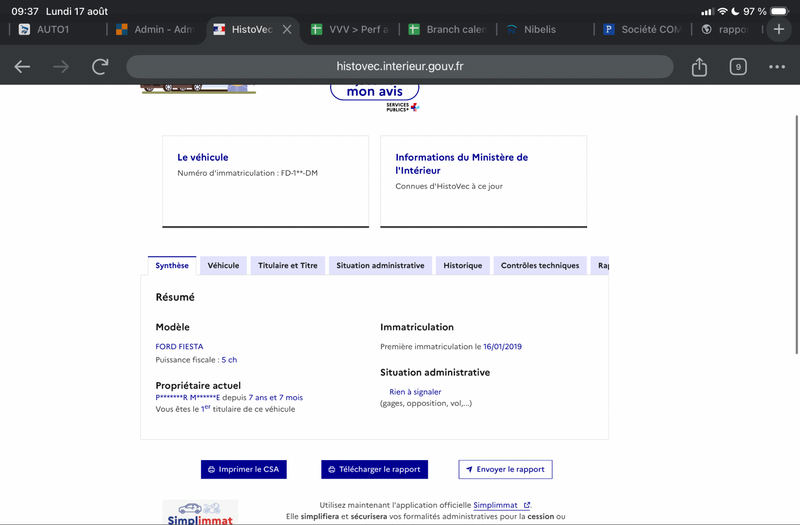The height and width of the screenshot is (525, 800).
Task: Open the tab overview showing 9 tabs
Action: [738, 67]
